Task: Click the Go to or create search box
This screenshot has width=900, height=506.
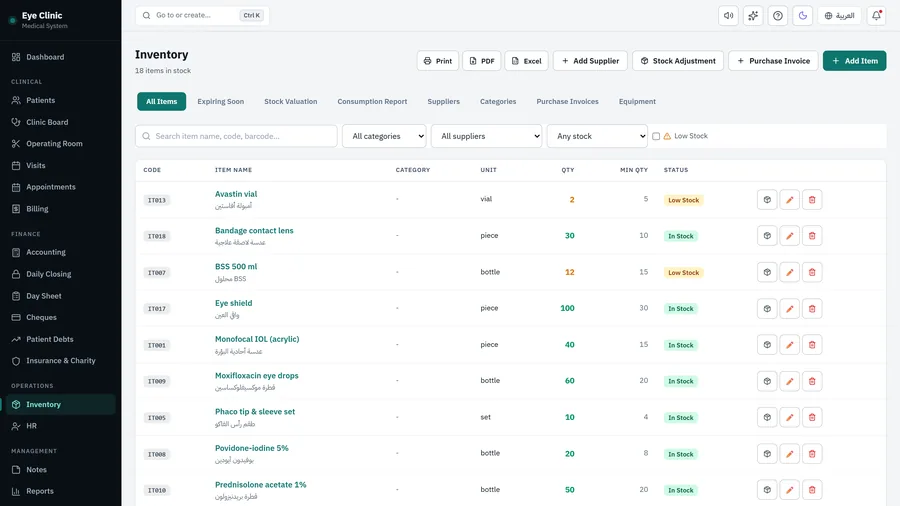Action: tap(202, 15)
